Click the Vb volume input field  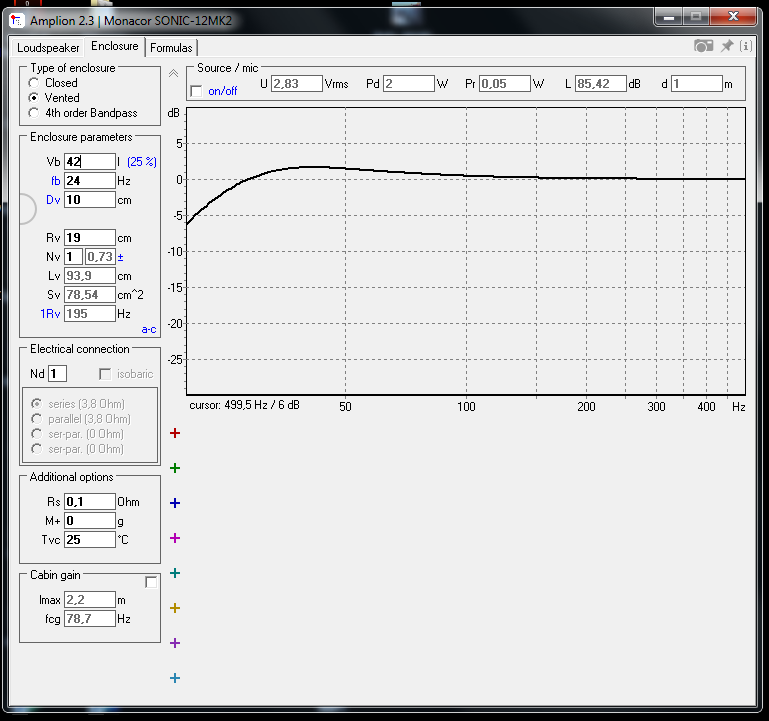90,162
